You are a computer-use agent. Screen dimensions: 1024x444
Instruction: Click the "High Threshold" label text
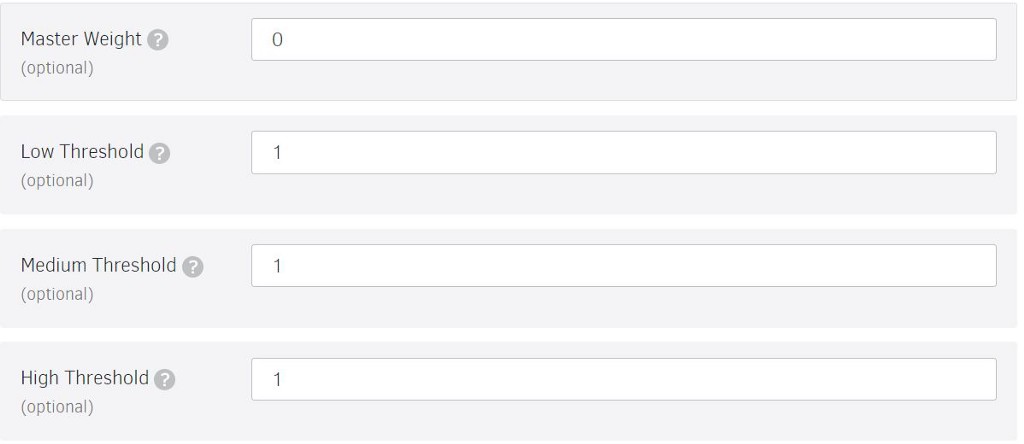point(84,379)
